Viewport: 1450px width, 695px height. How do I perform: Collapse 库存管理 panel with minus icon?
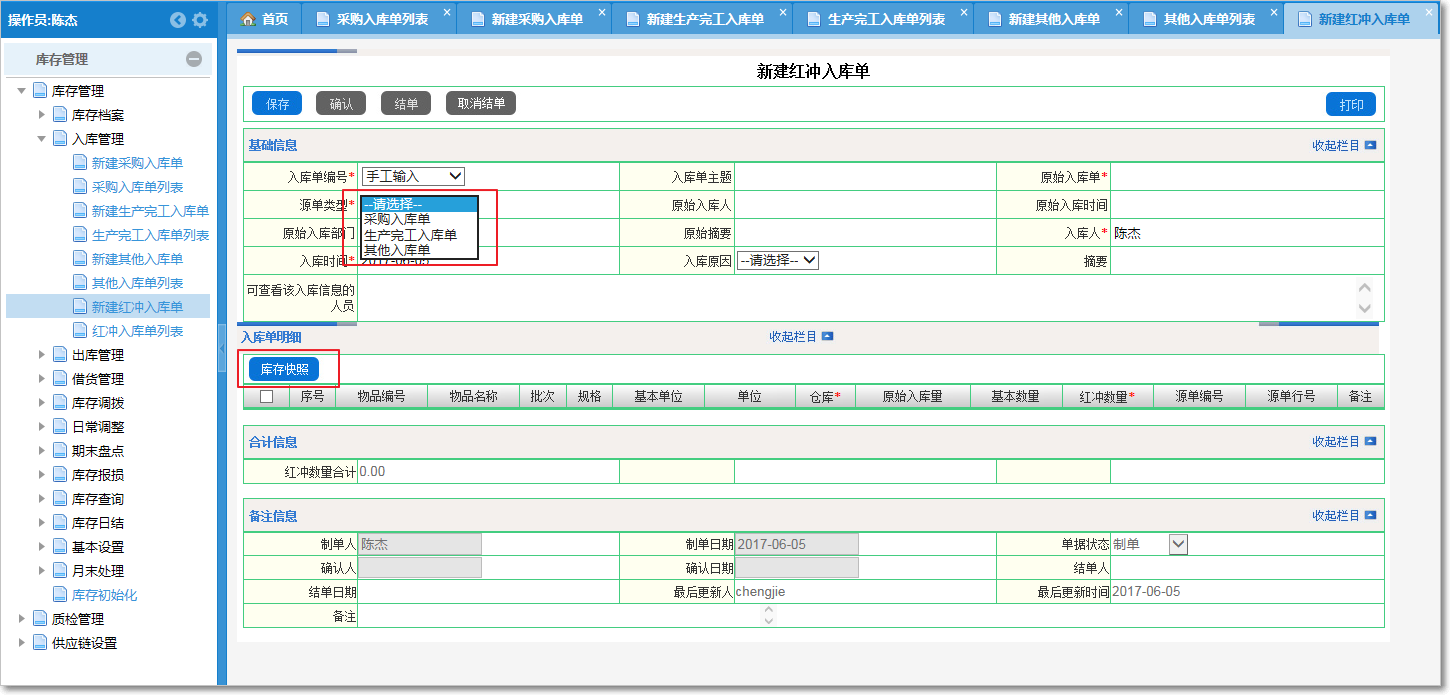194,60
